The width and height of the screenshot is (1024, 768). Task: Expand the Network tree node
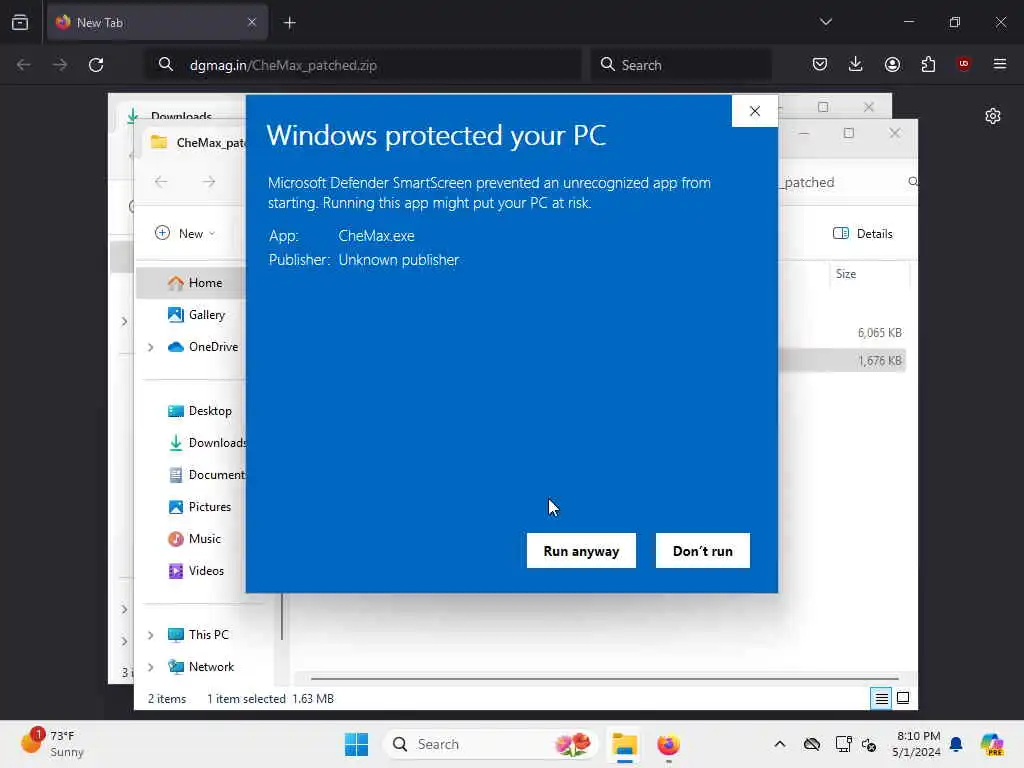(151, 667)
